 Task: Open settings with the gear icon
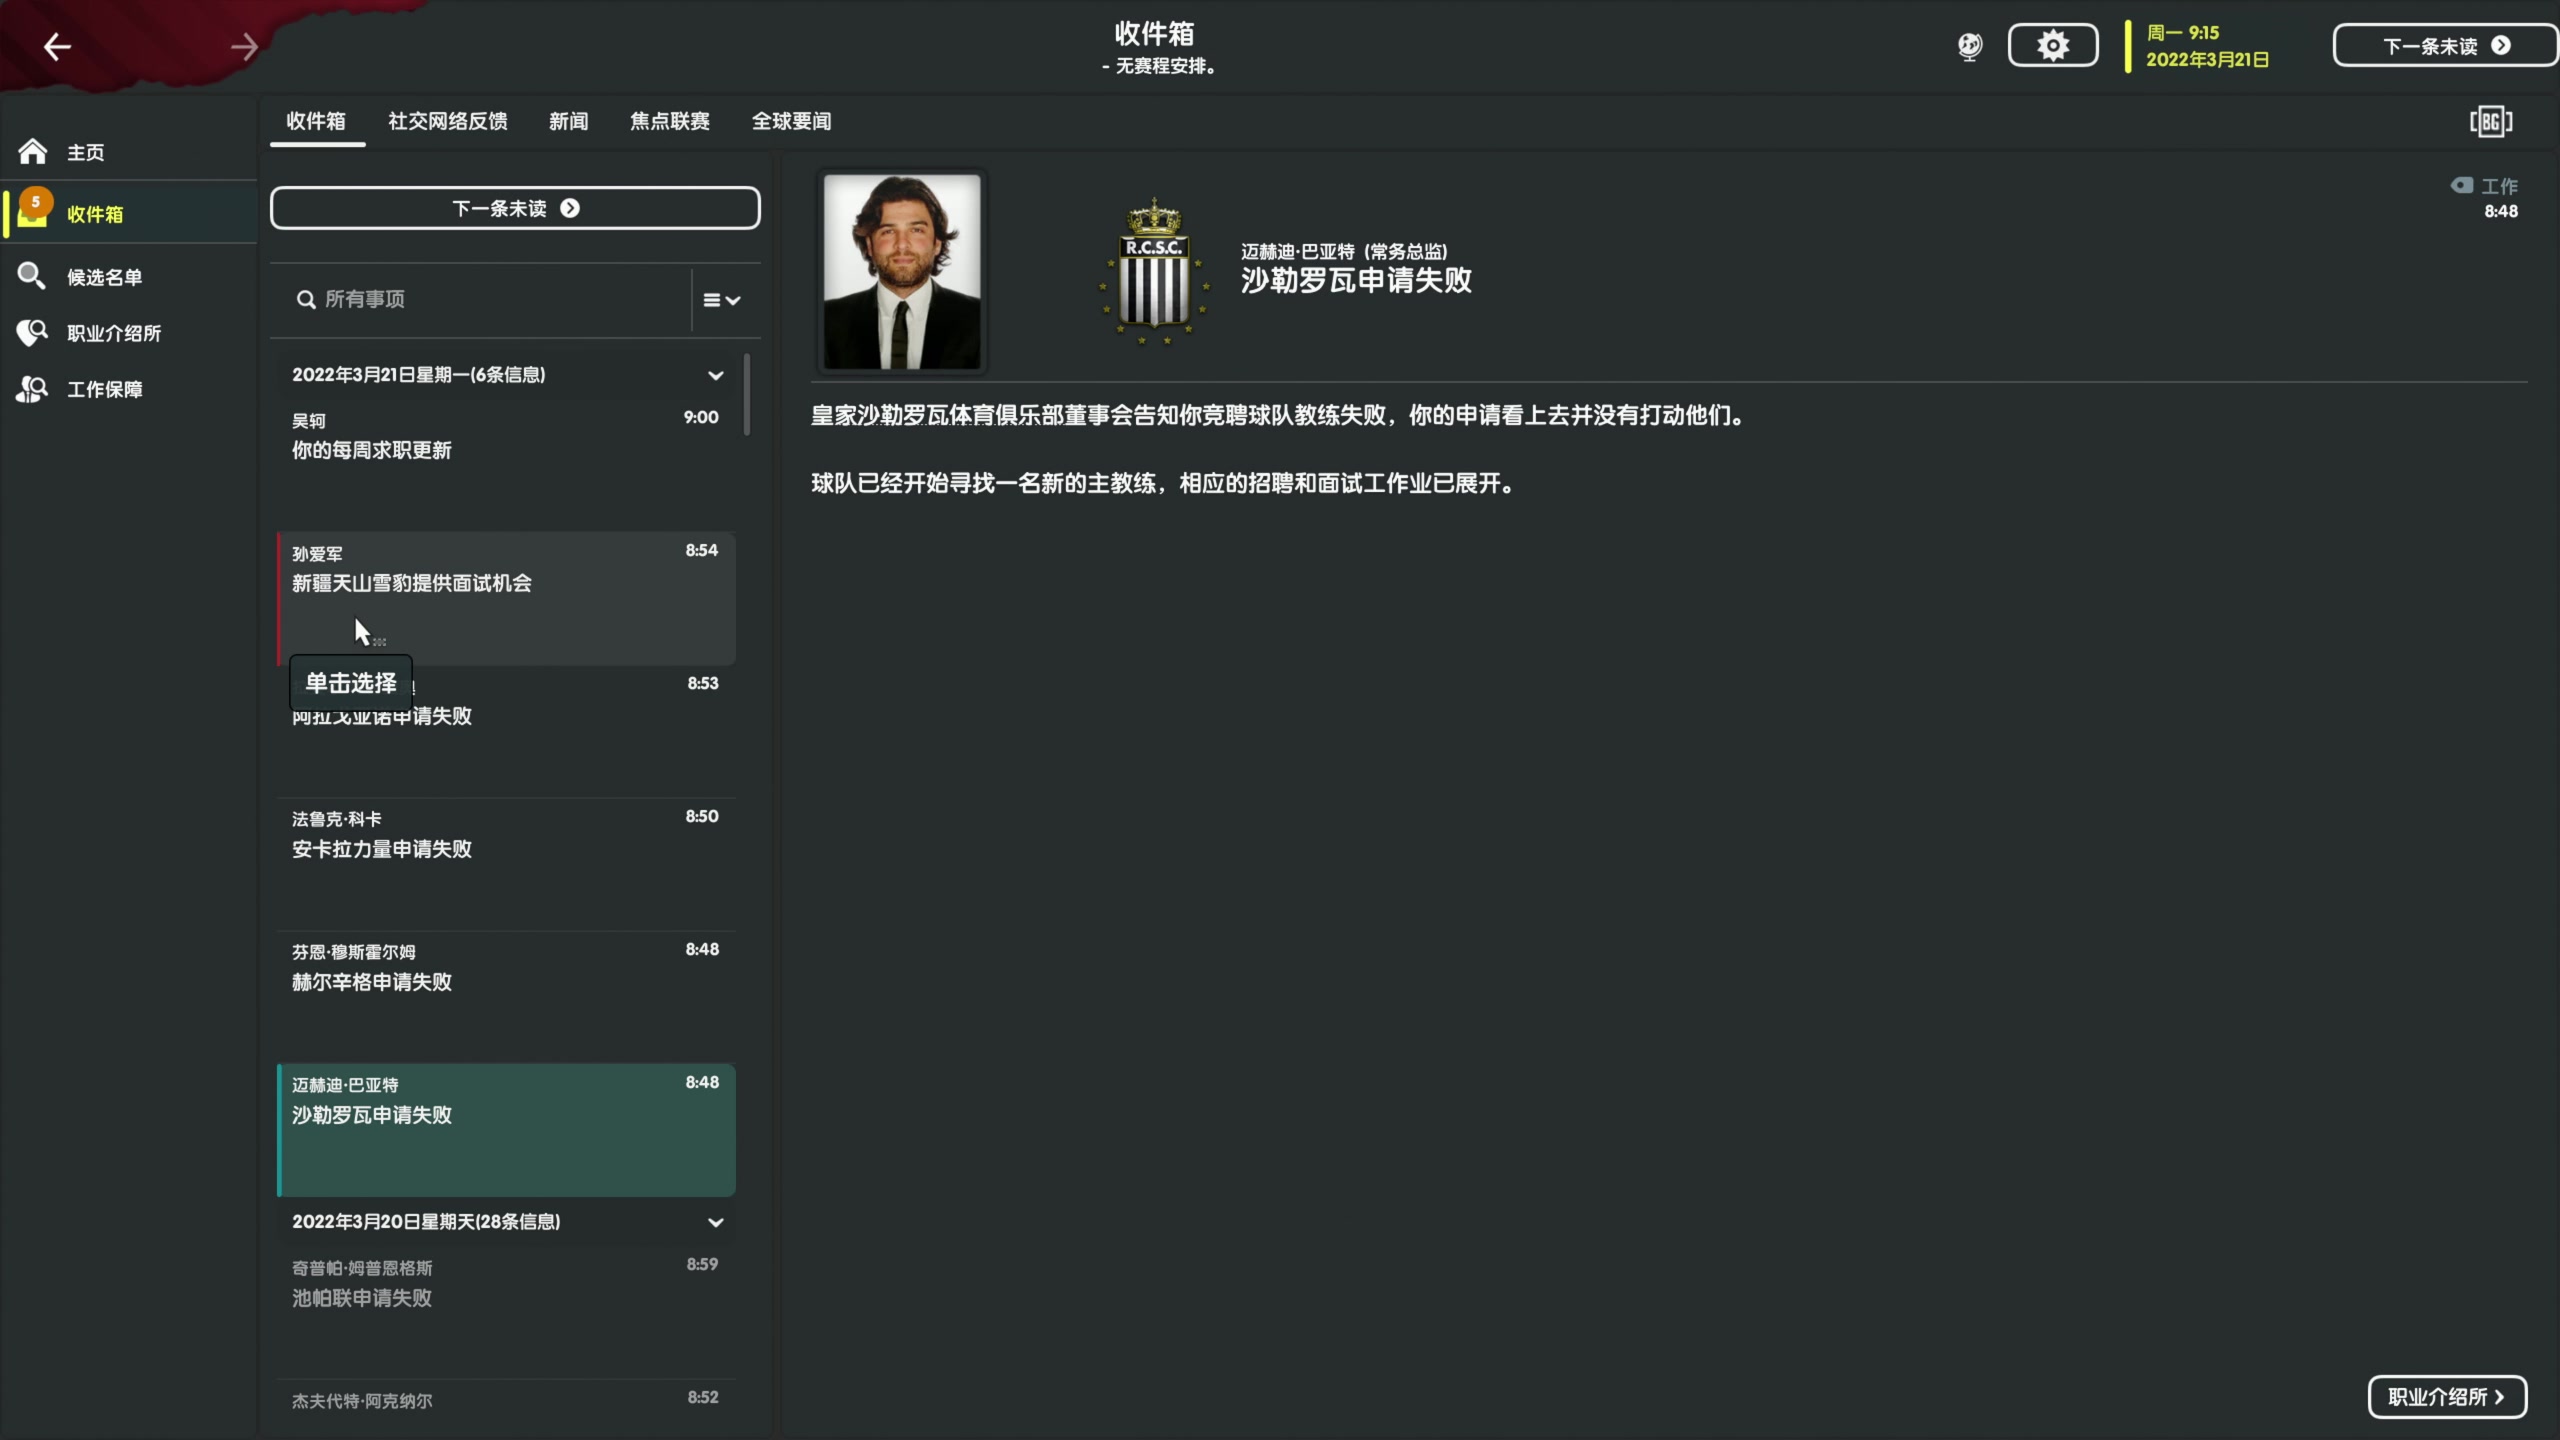point(2053,46)
